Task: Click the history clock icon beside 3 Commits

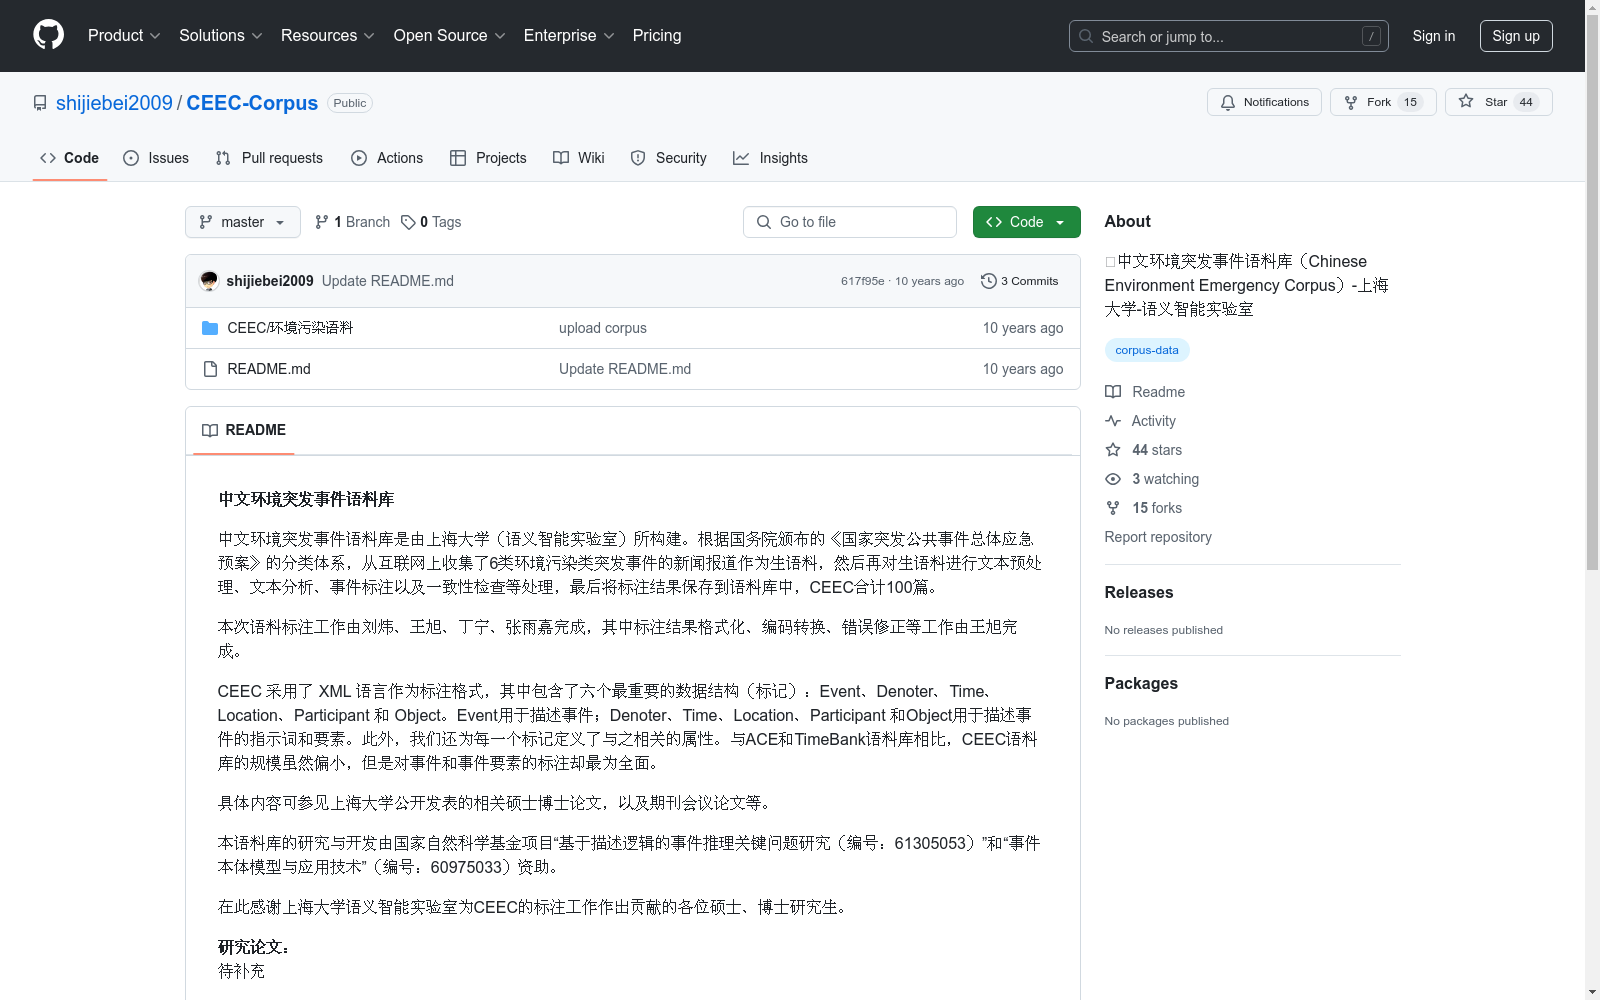Action: [989, 281]
